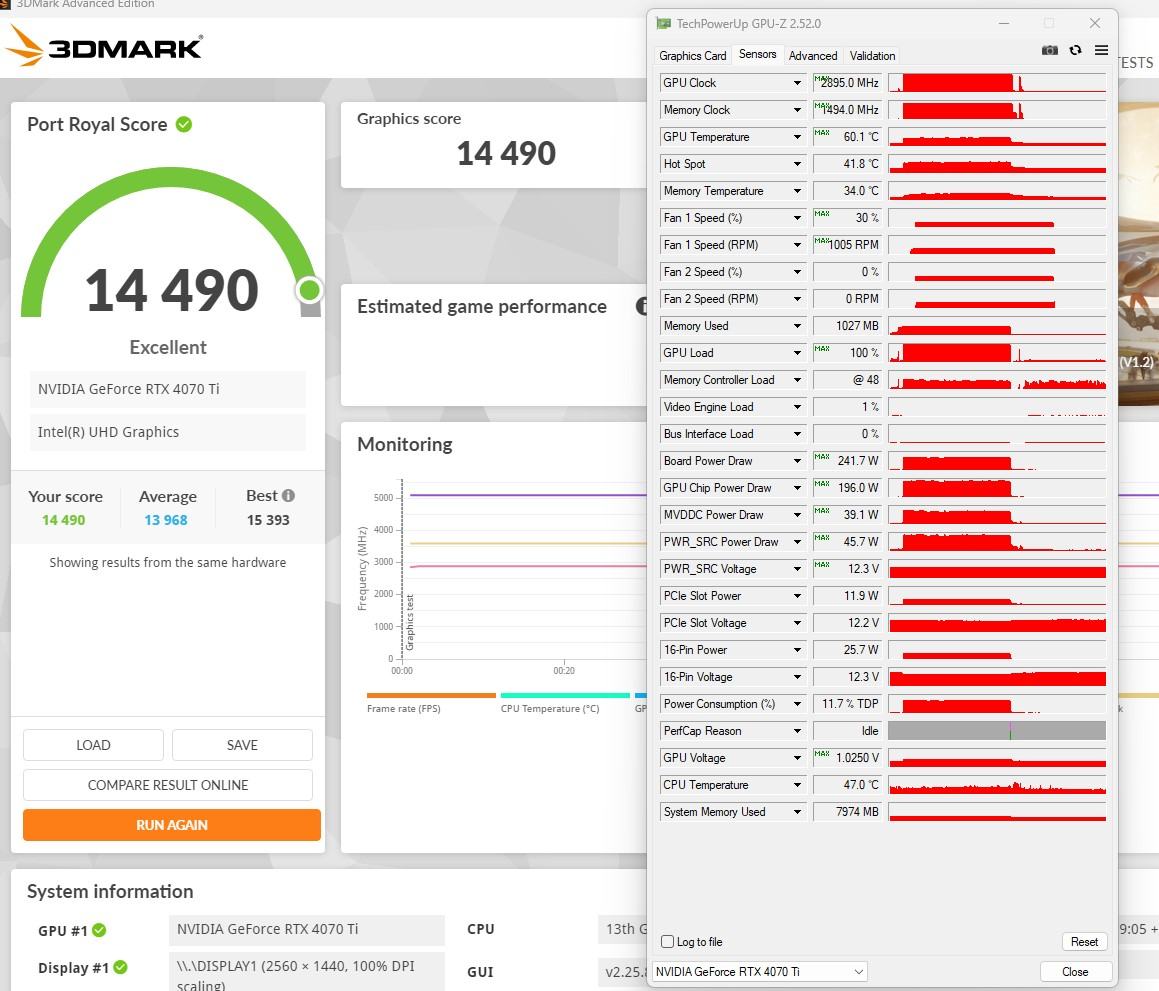
Task: Open the Memory Temperature sensor dropdown
Action: click(797, 191)
